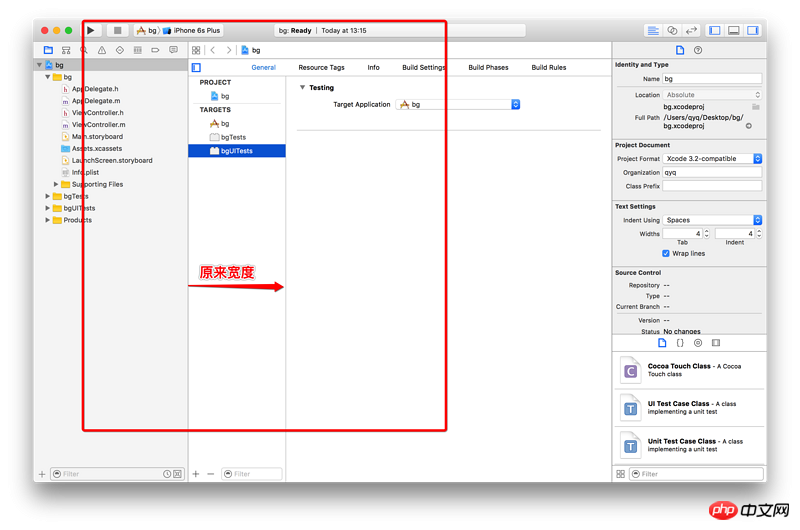800x530 pixels.
Task: Reveal bg.xcodeproj full path in Finder
Action: coord(748,126)
